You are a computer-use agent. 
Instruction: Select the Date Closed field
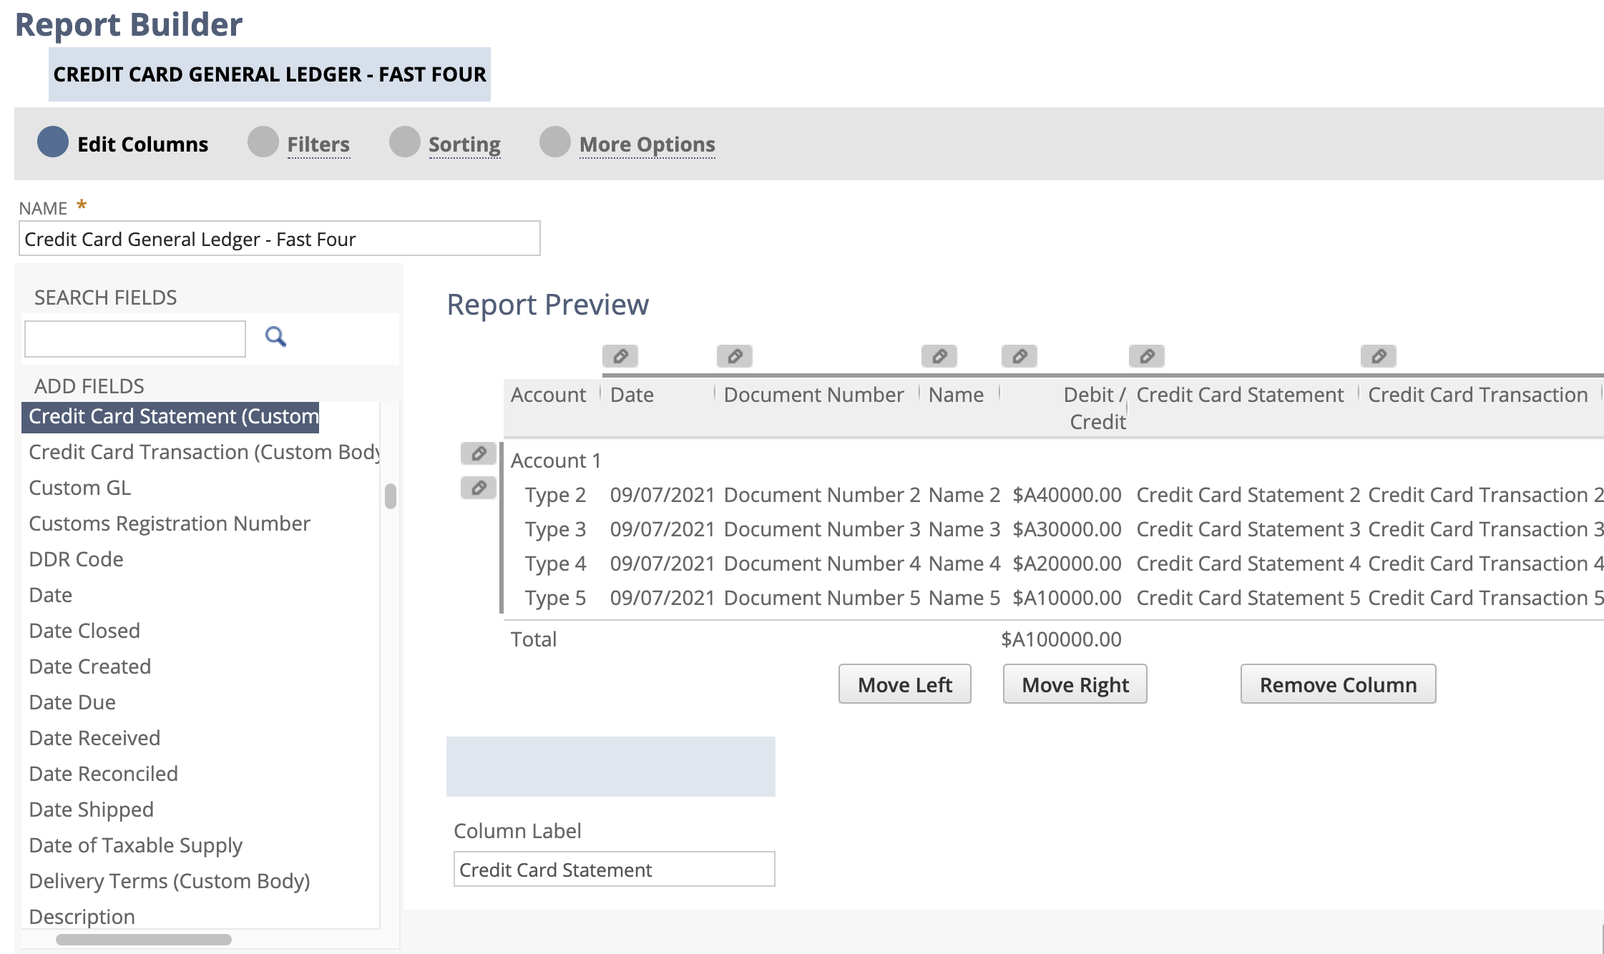pyautogui.click(x=85, y=631)
